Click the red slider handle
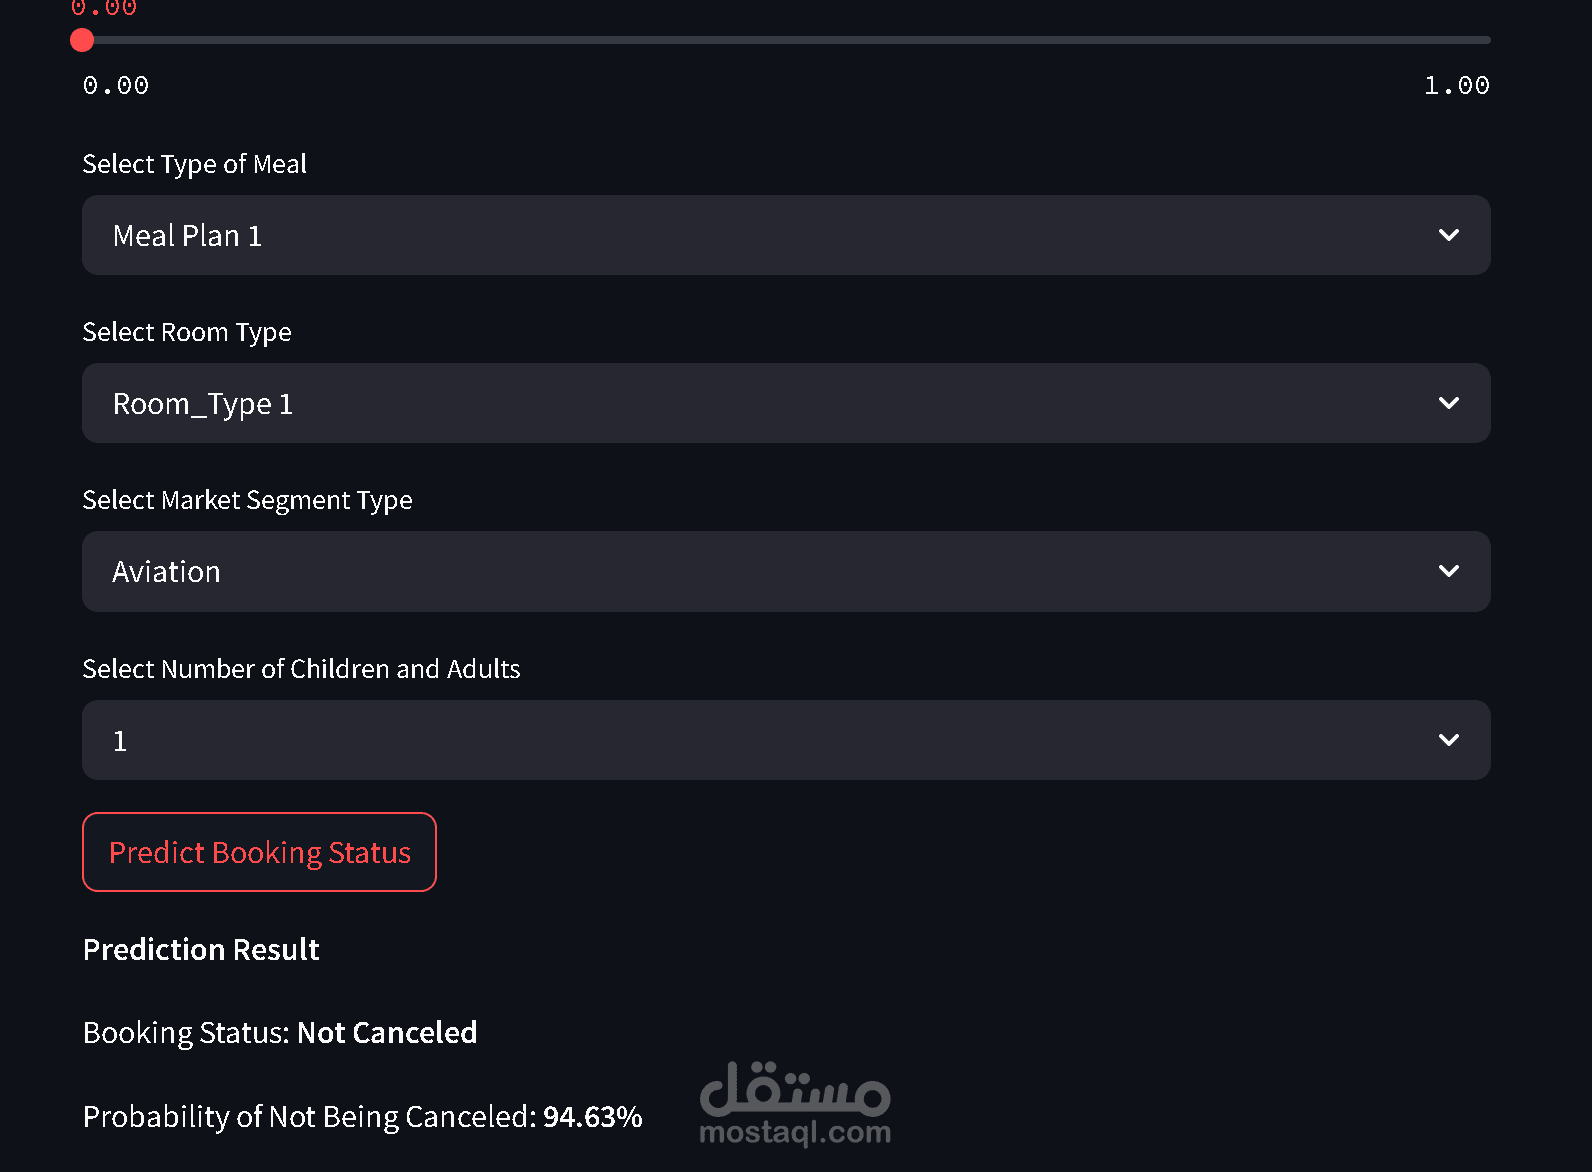1592x1172 pixels. [x=82, y=40]
